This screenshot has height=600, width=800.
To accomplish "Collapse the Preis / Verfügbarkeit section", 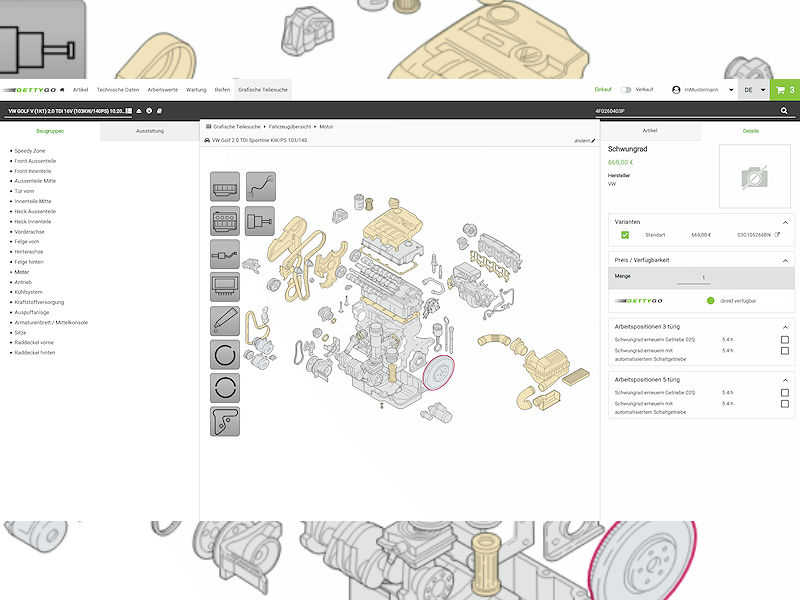I will 785,261.
